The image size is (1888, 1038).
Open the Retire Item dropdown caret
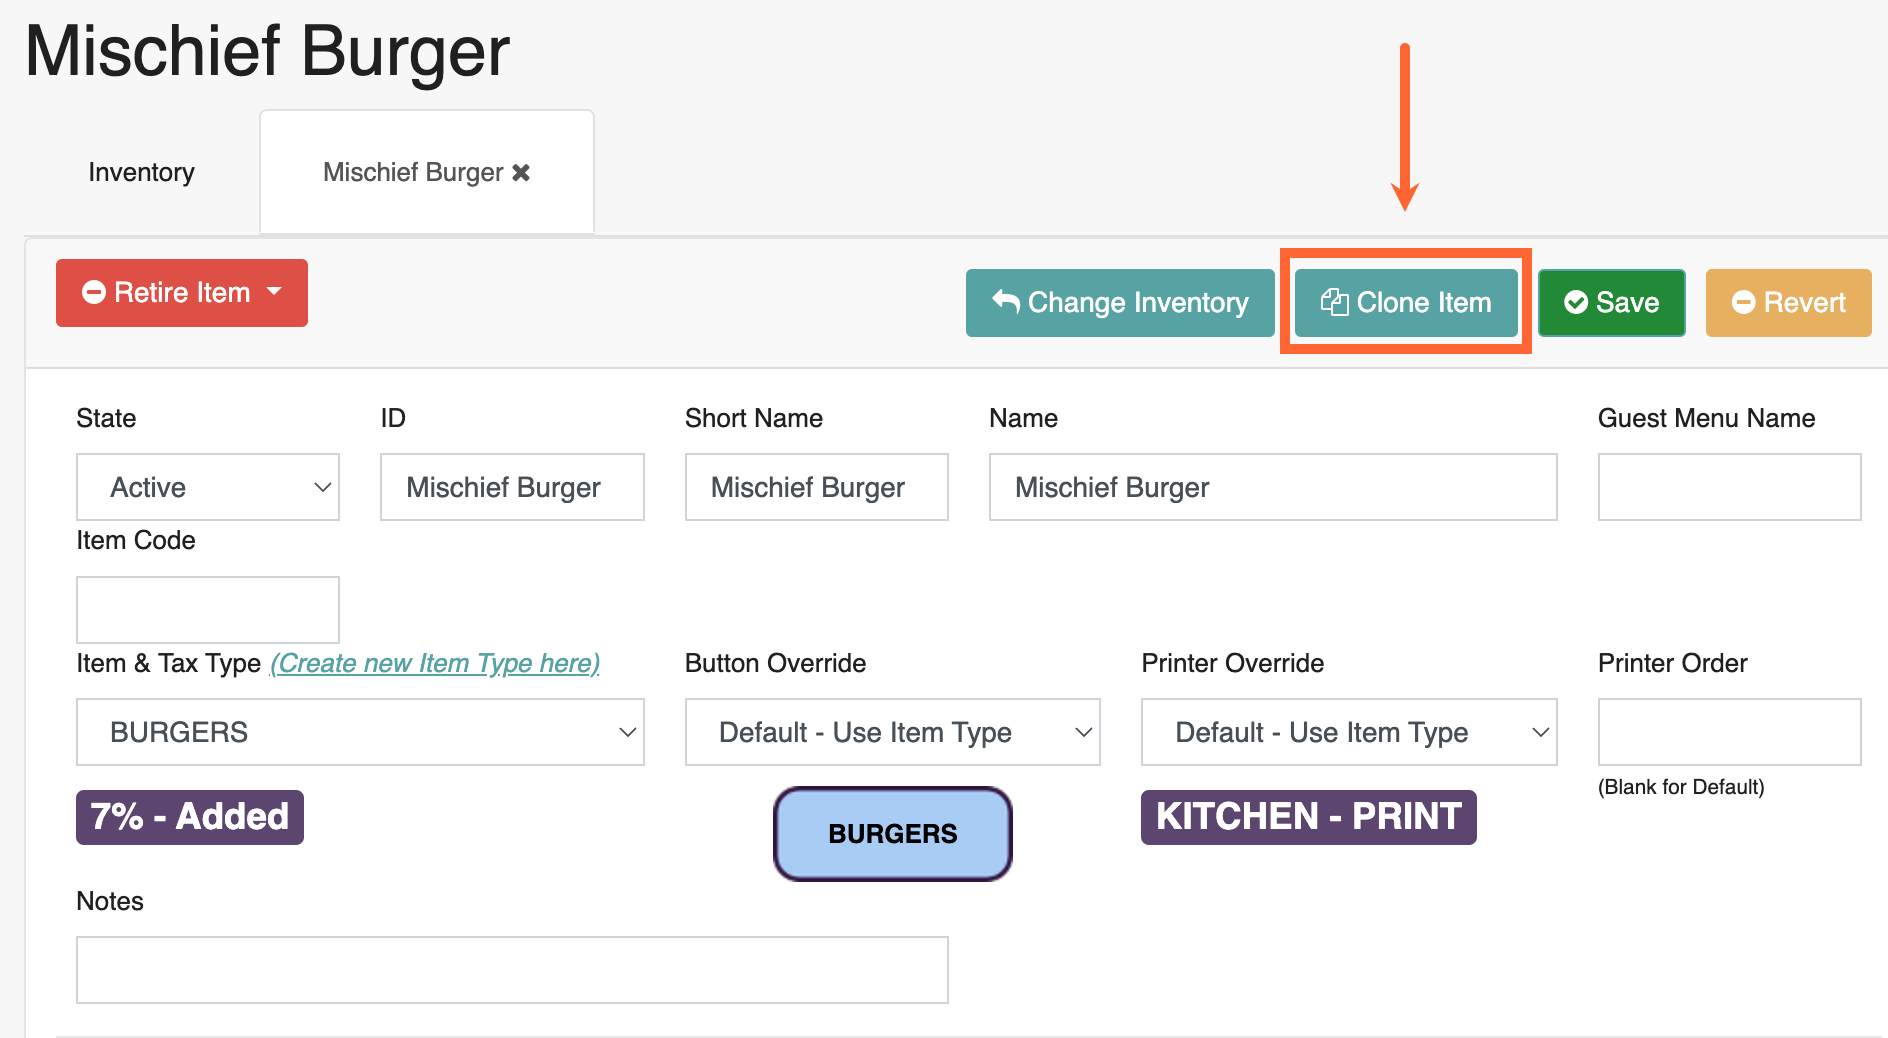click(x=274, y=292)
